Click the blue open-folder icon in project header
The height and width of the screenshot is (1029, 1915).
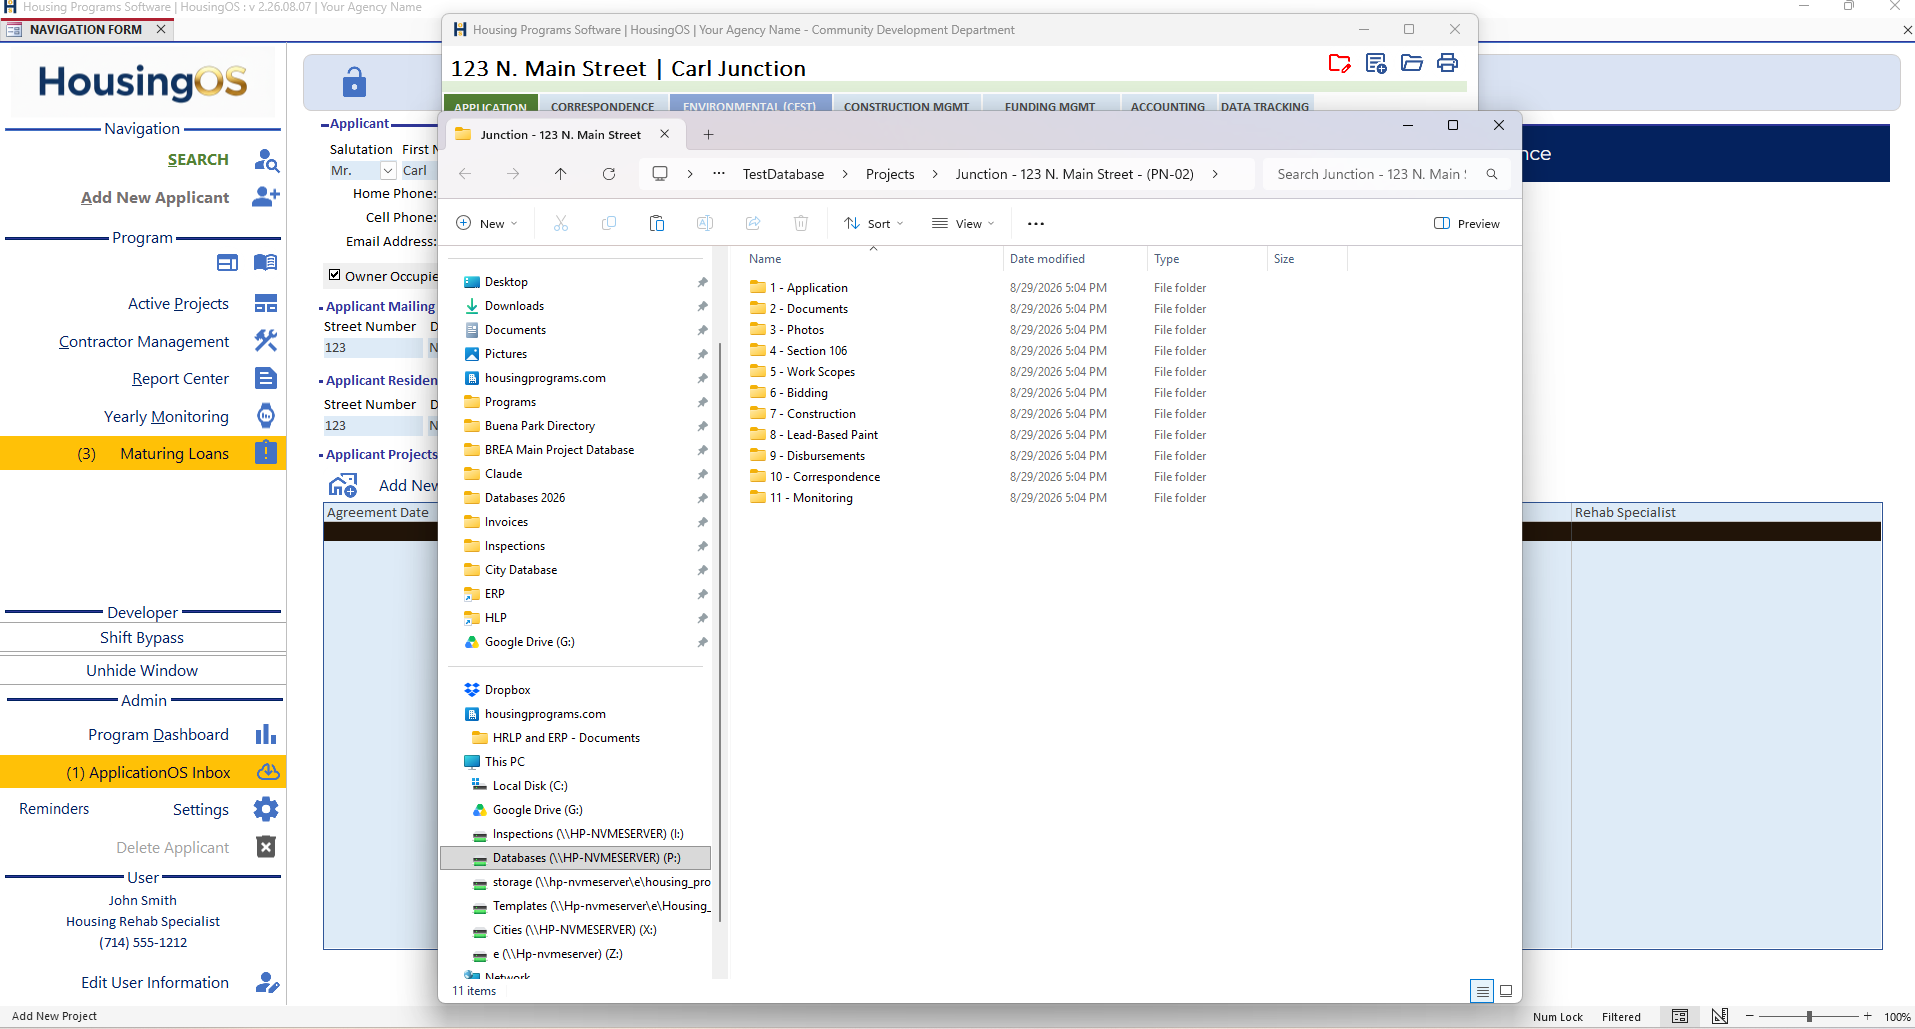pos(1412,64)
